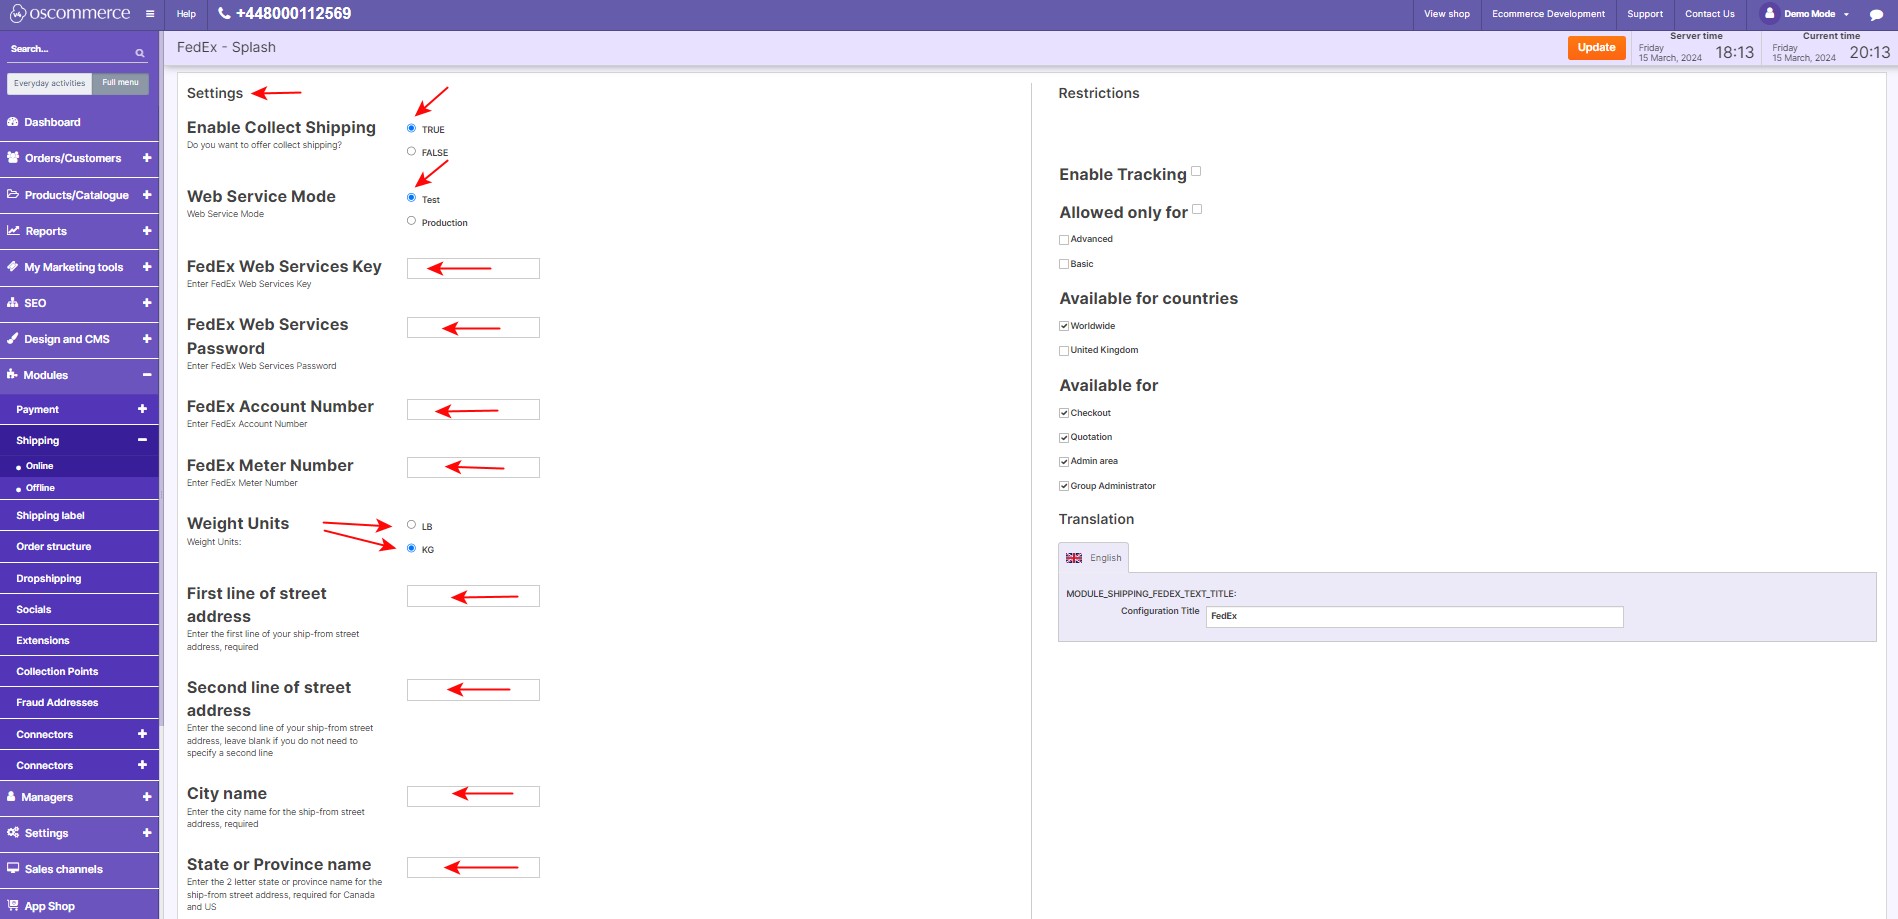Select the English translation tab
The width and height of the screenshot is (1898, 919).
coord(1094,557)
